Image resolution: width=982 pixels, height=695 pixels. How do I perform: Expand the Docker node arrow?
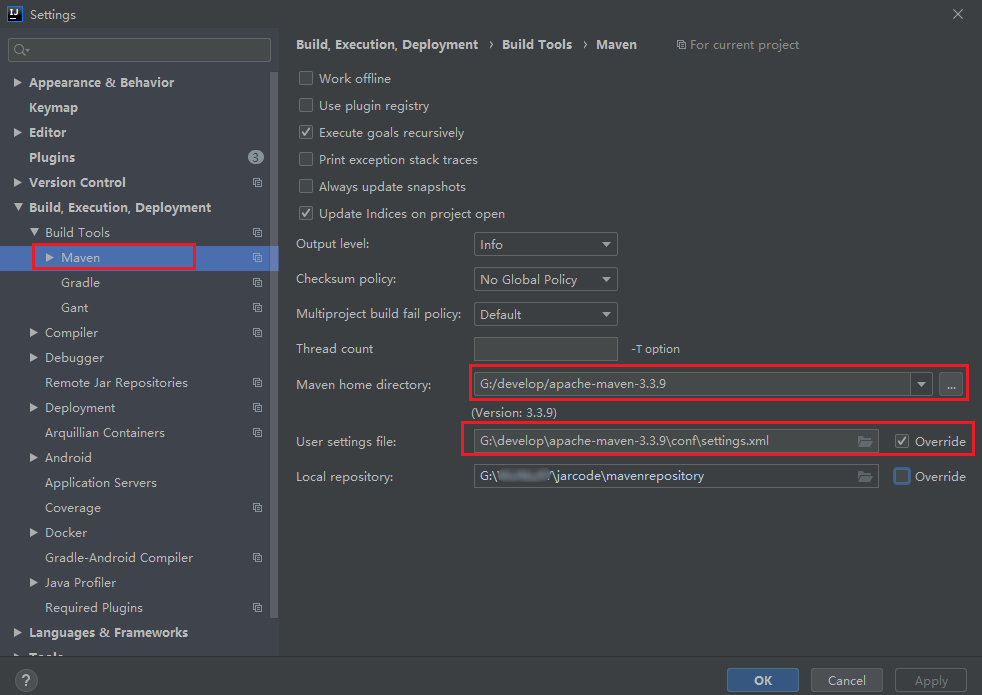pos(34,533)
